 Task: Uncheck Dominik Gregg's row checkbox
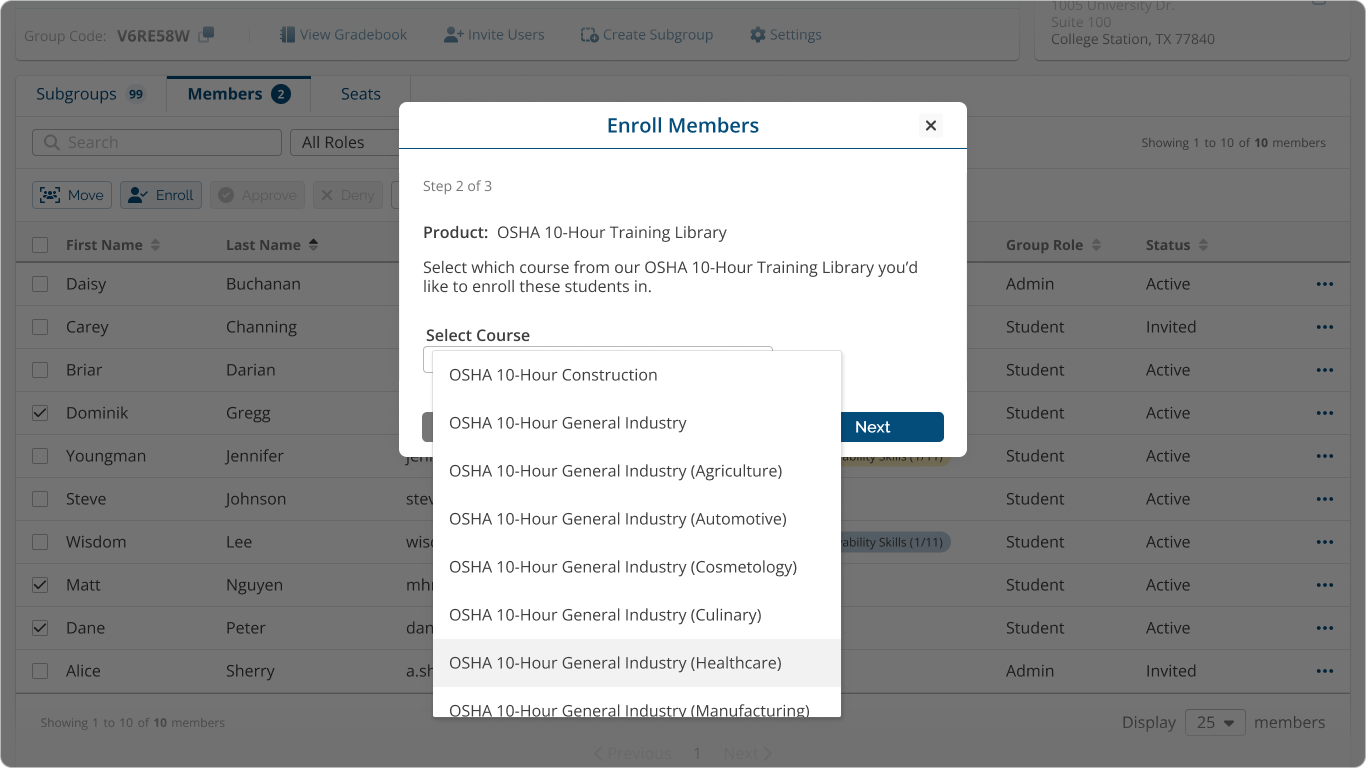(39, 412)
